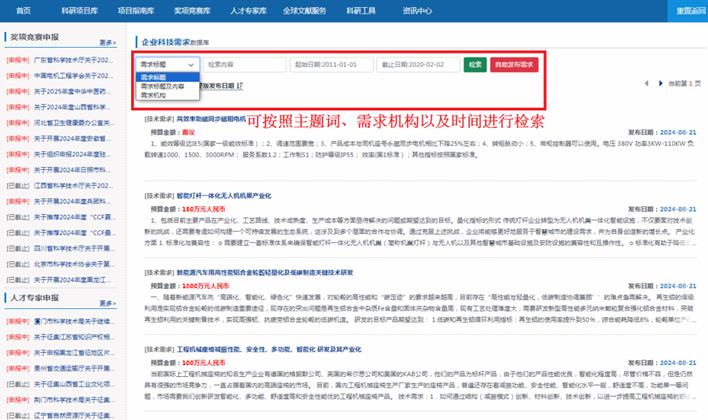Click the sort icon beside 发布日期
Image resolution: width=708 pixels, height=420 pixels.
[x=239, y=86]
